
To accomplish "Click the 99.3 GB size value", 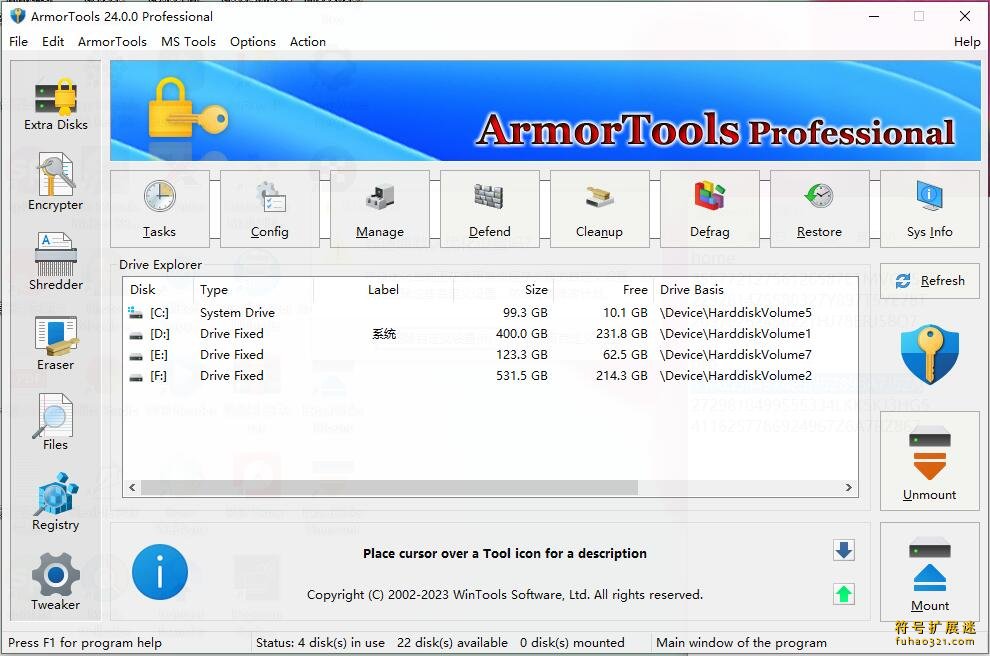I will point(525,313).
